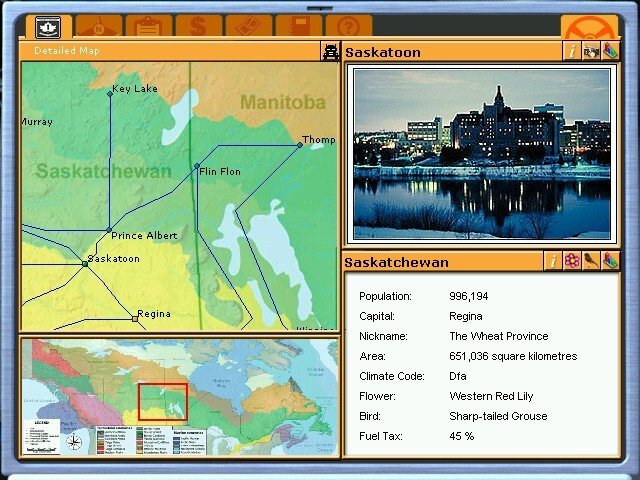Select Regina city marker on the map

[135, 318]
